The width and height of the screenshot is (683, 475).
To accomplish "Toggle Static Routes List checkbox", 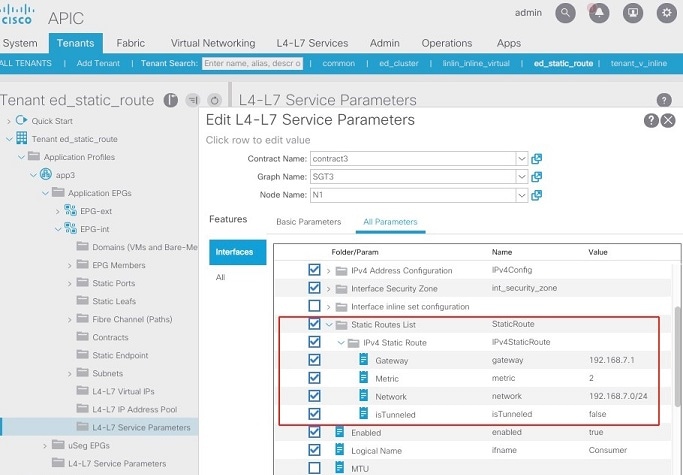I will [314, 324].
